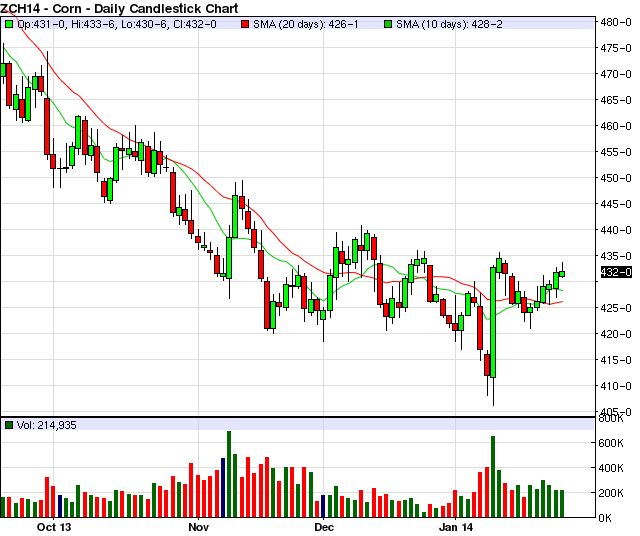Click the 415-0 price axis label
This screenshot has width=640, height=536.
click(x=616, y=360)
